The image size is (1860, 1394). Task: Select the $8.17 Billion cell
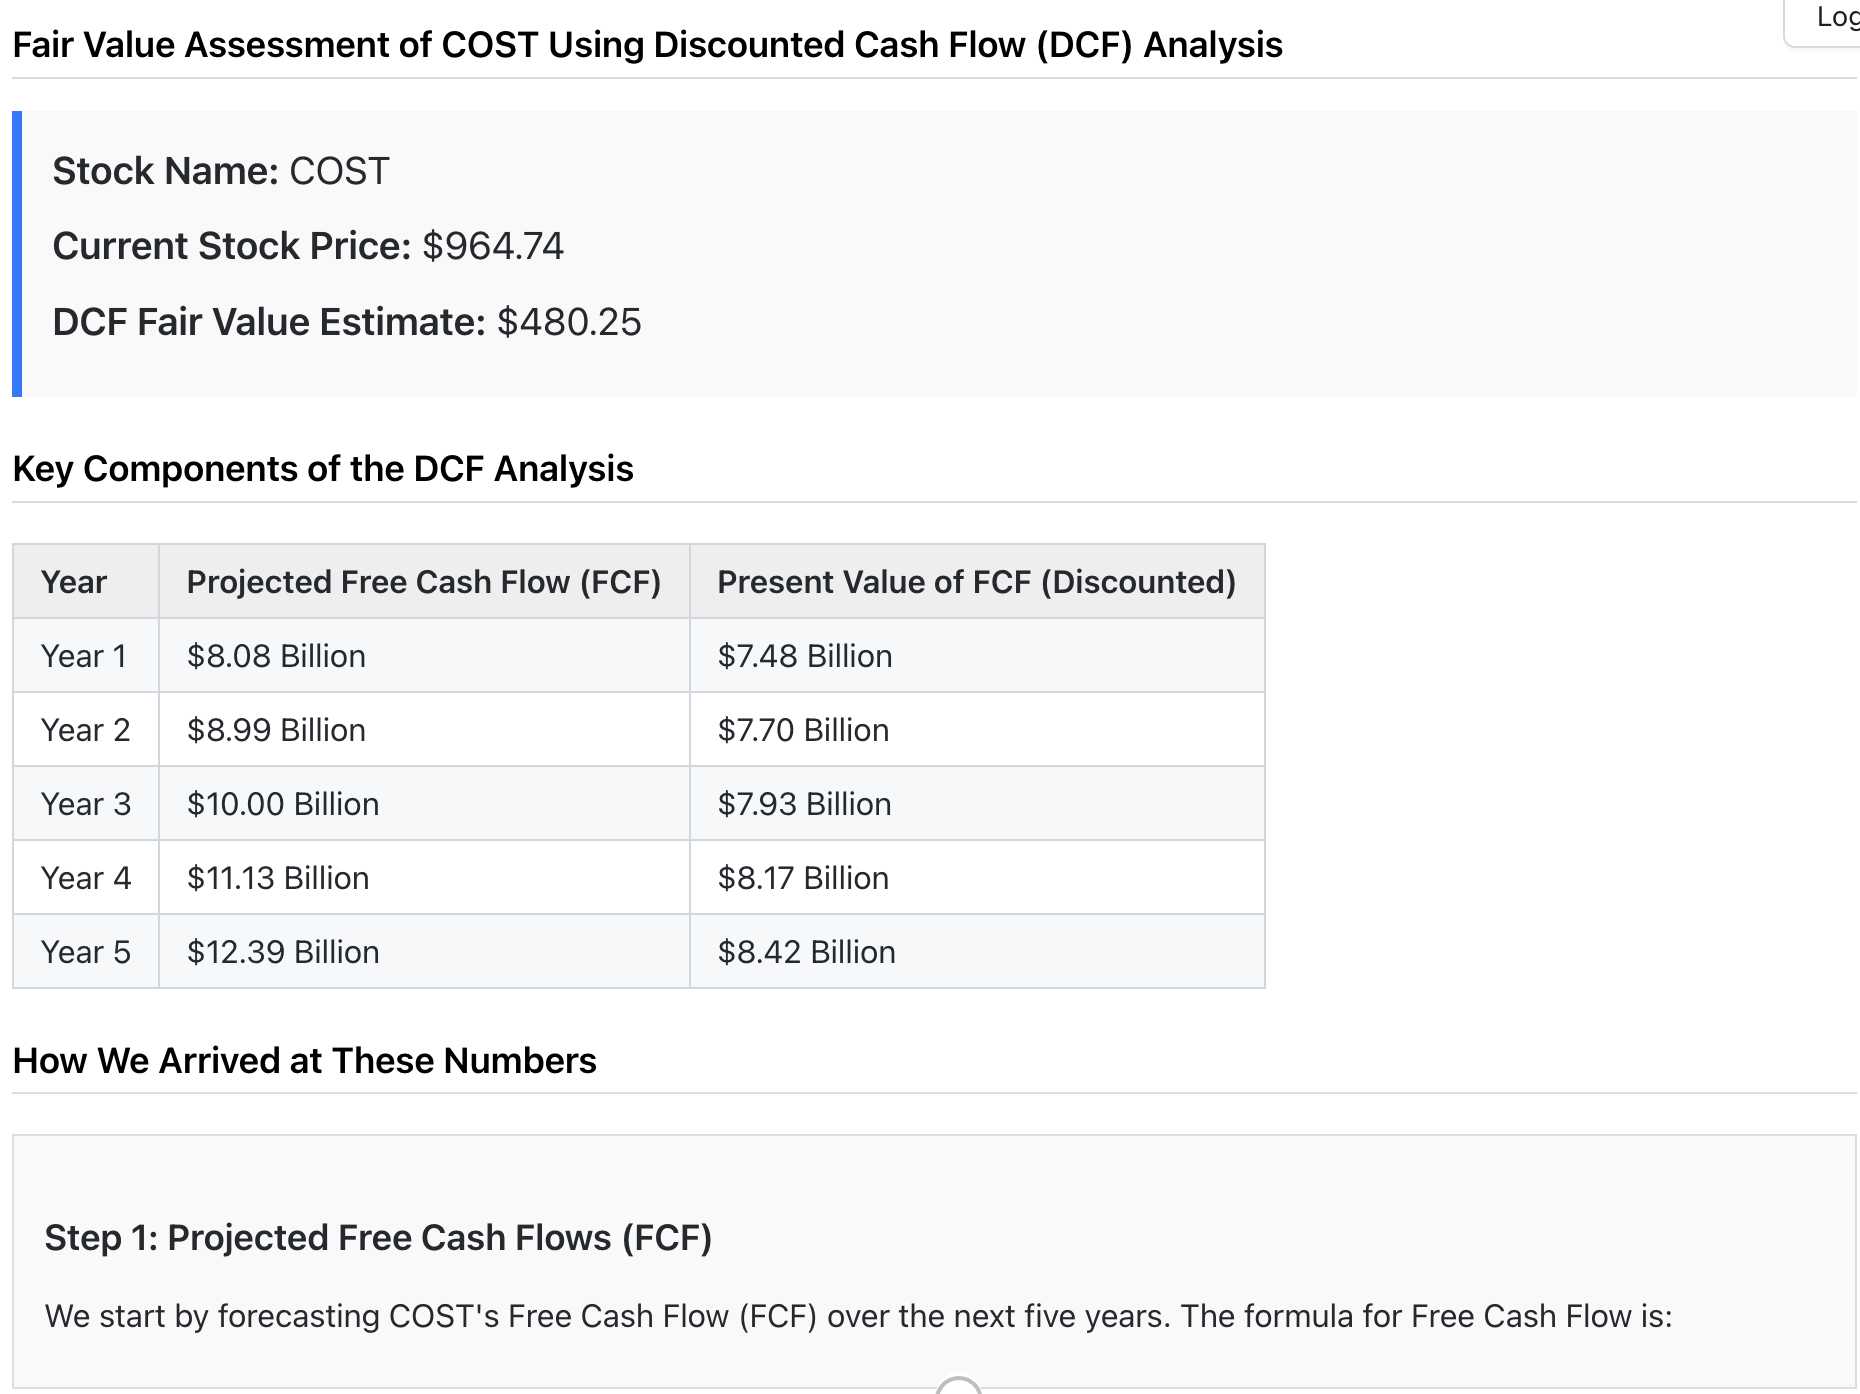[x=977, y=878]
